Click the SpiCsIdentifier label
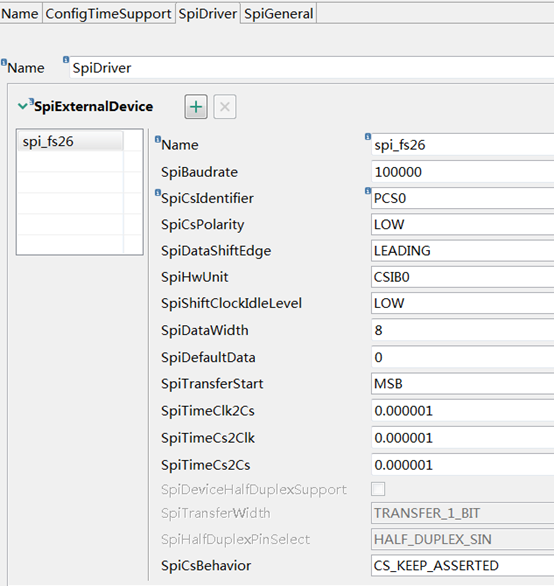The height and width of the screenshot is (586, 554). click(x=207, y=198)
